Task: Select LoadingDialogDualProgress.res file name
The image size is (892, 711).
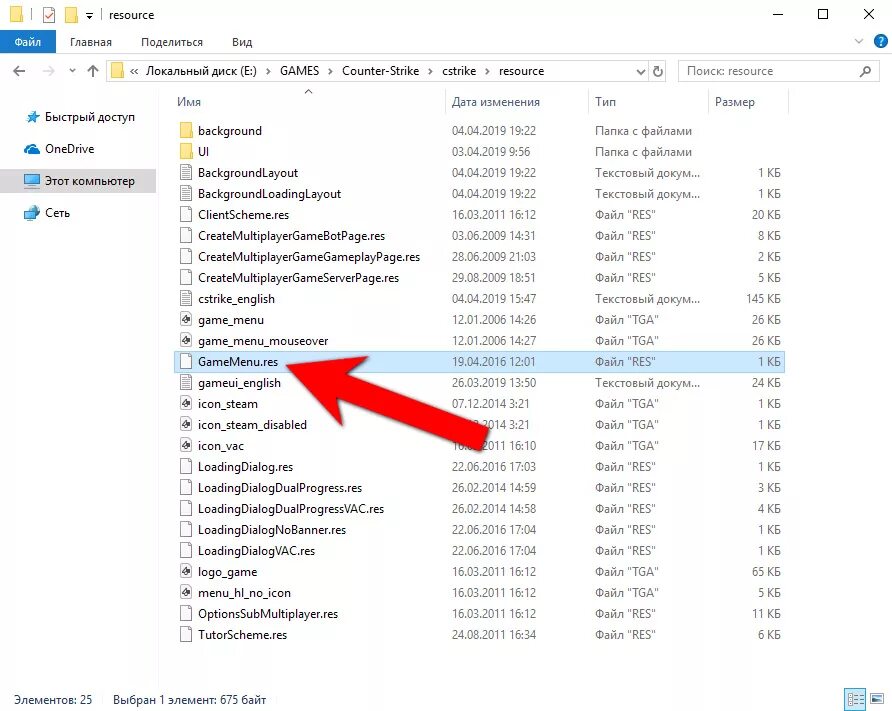Action: [280, 488]
